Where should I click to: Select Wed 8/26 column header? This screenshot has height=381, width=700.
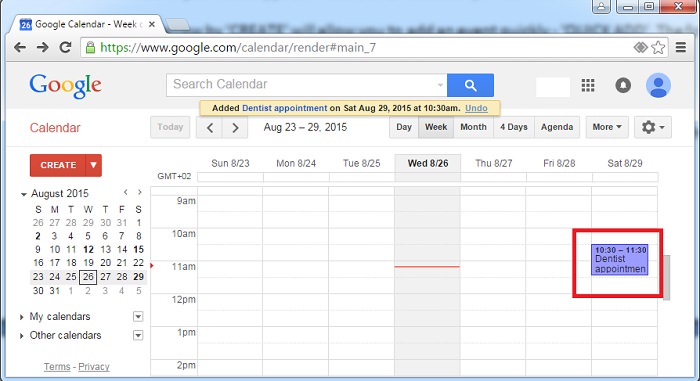(x=428, y=163)
